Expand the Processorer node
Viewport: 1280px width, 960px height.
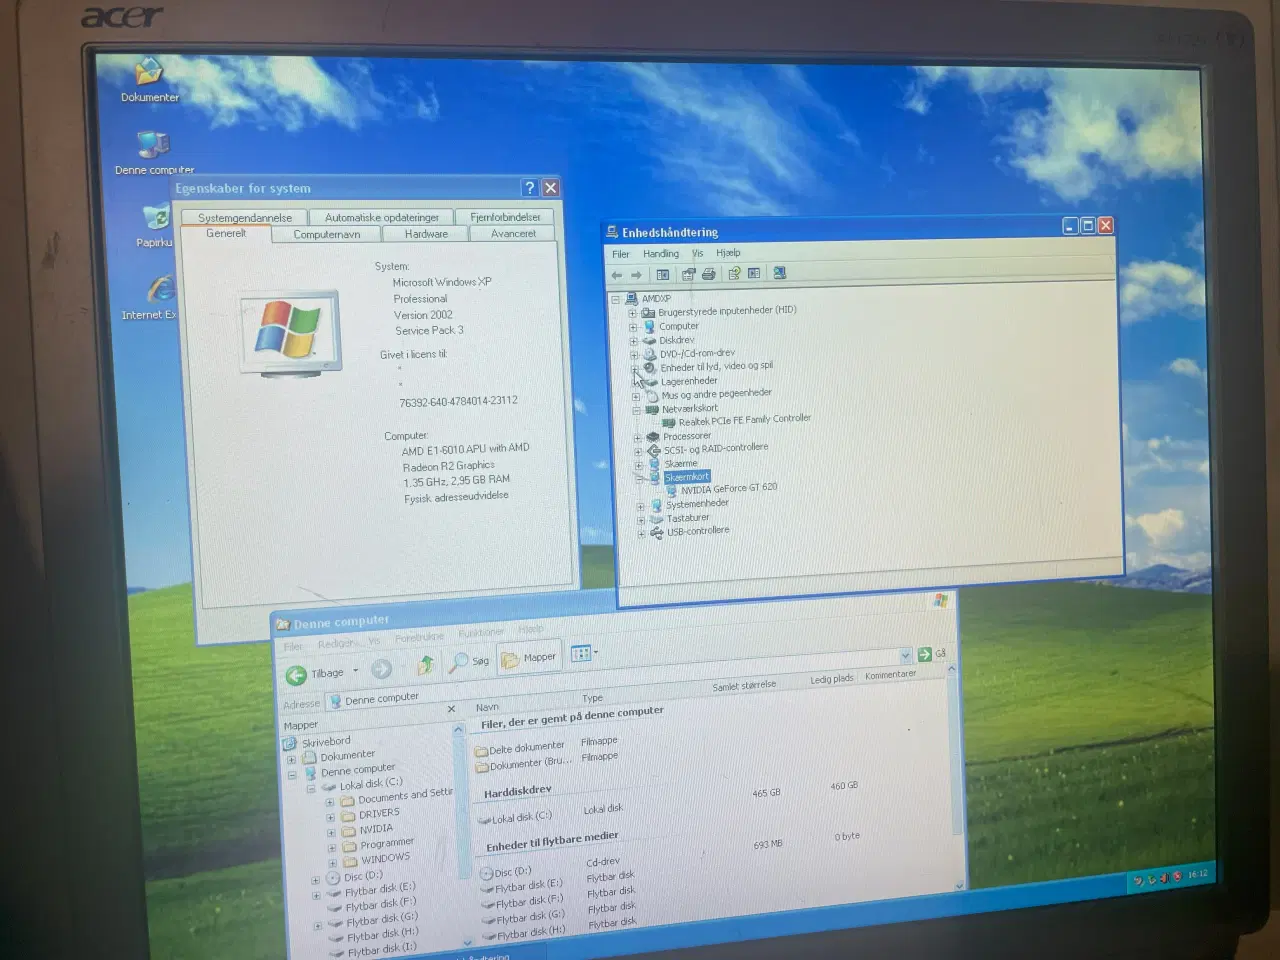(x=637, y=438)
